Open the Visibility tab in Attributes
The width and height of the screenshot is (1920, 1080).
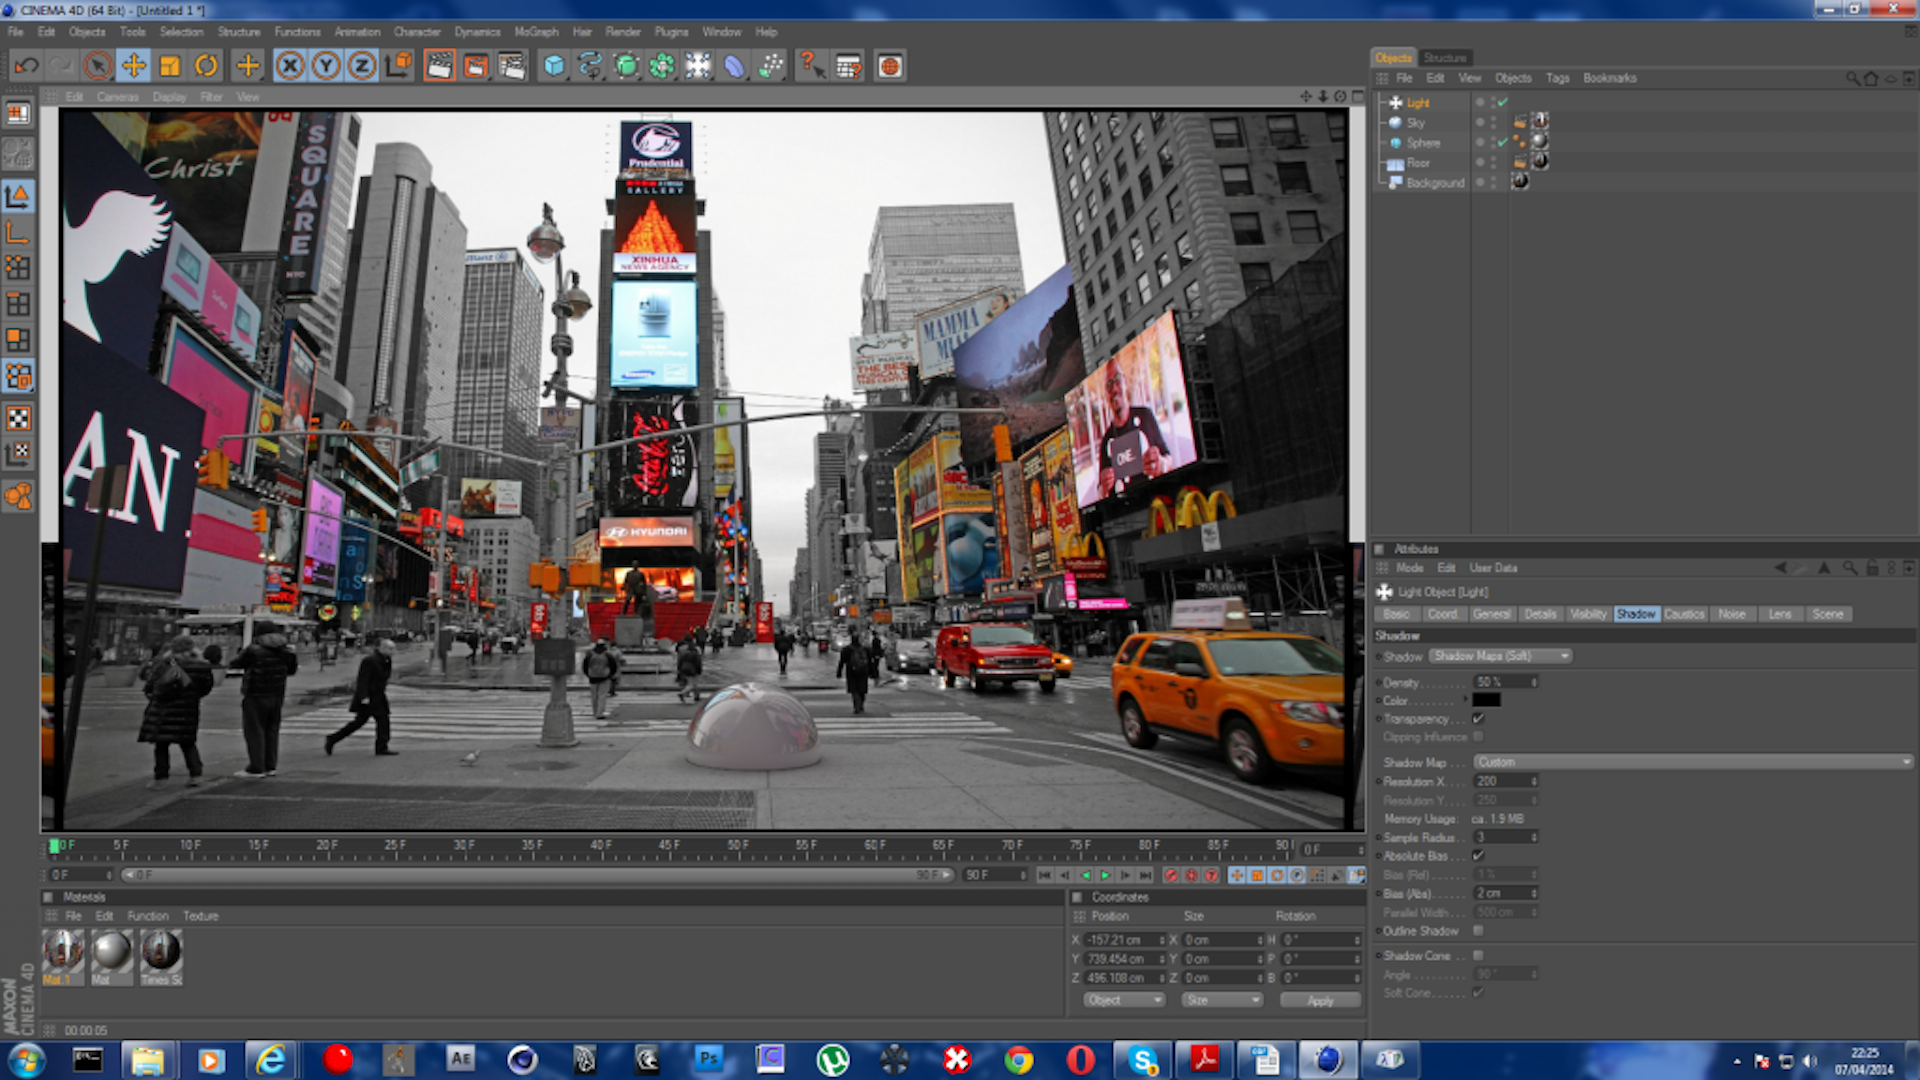(1588, 614)
